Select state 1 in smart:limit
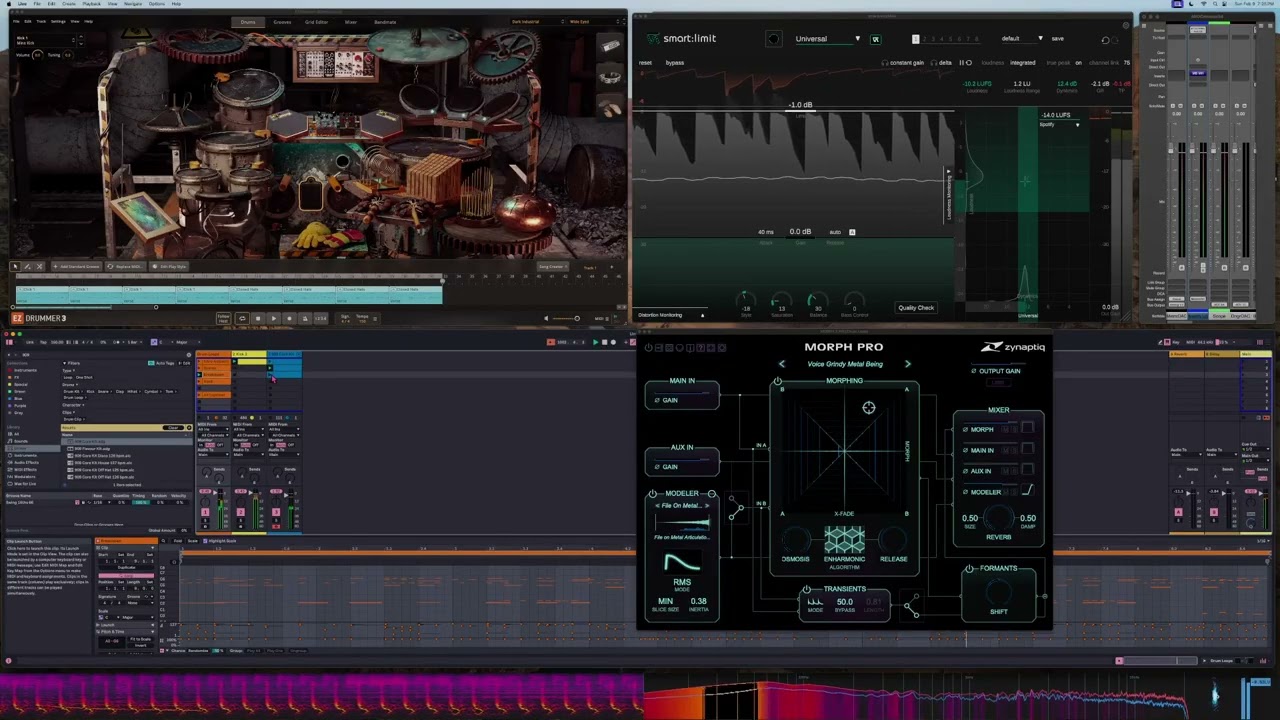Image resolution: width=1280 pixels, height=720 pixels. [915, 39]
